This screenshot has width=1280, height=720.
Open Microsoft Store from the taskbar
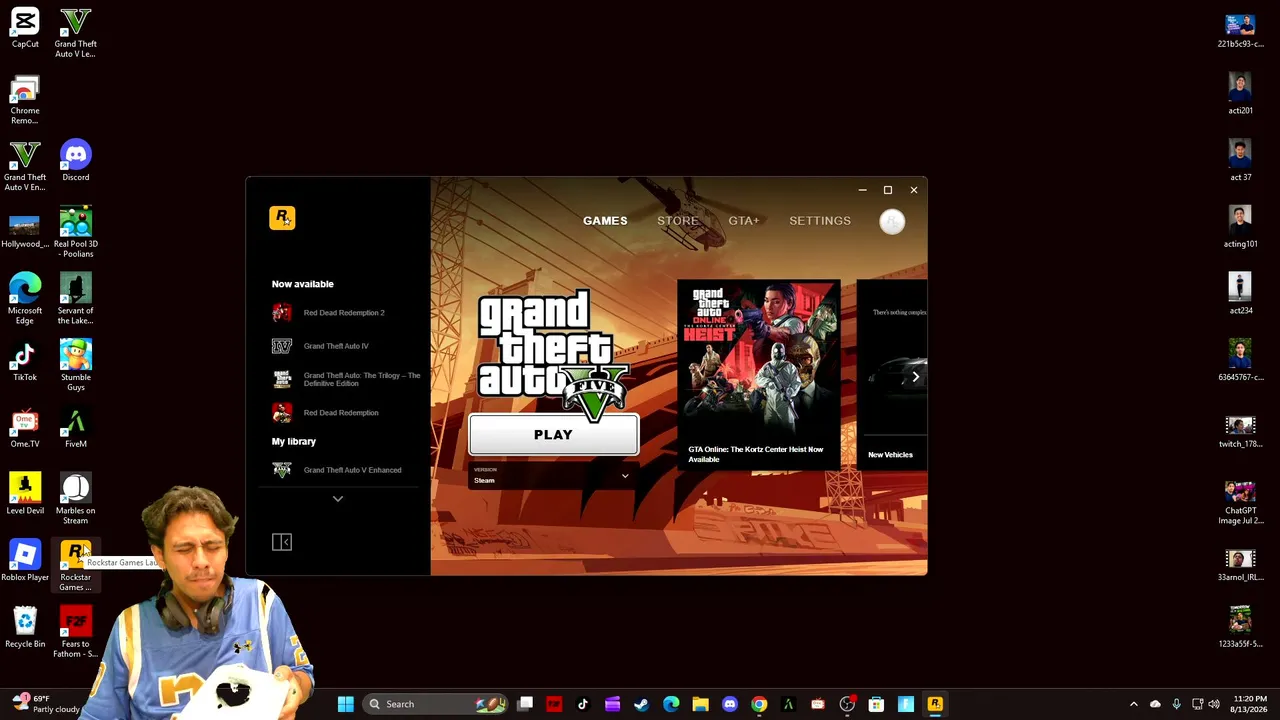(x=876, y=704)
